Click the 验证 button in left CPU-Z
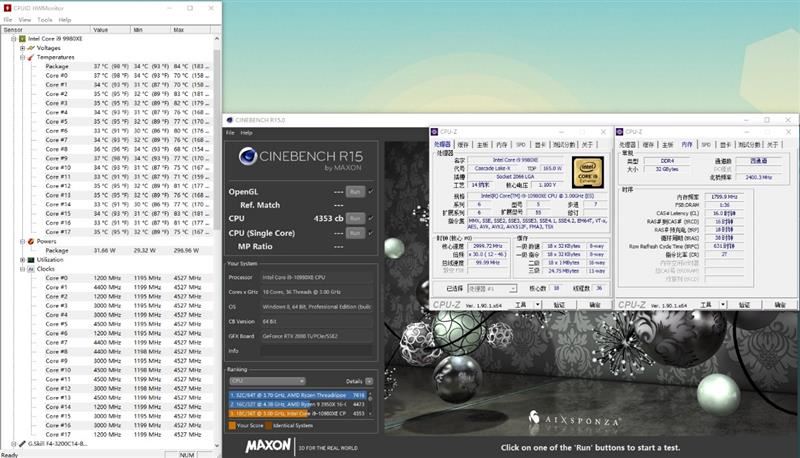 (x=559, y=304)
